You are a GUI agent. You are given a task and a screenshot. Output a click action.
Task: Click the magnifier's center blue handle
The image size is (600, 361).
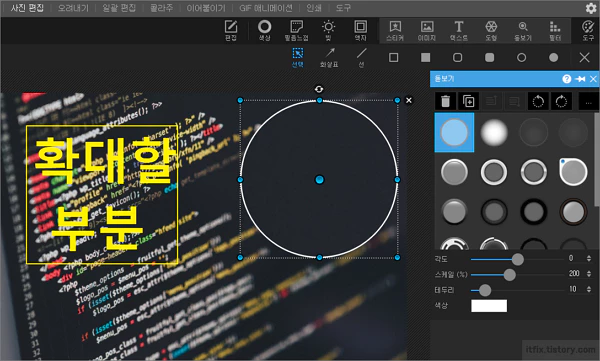click(320, 180)
